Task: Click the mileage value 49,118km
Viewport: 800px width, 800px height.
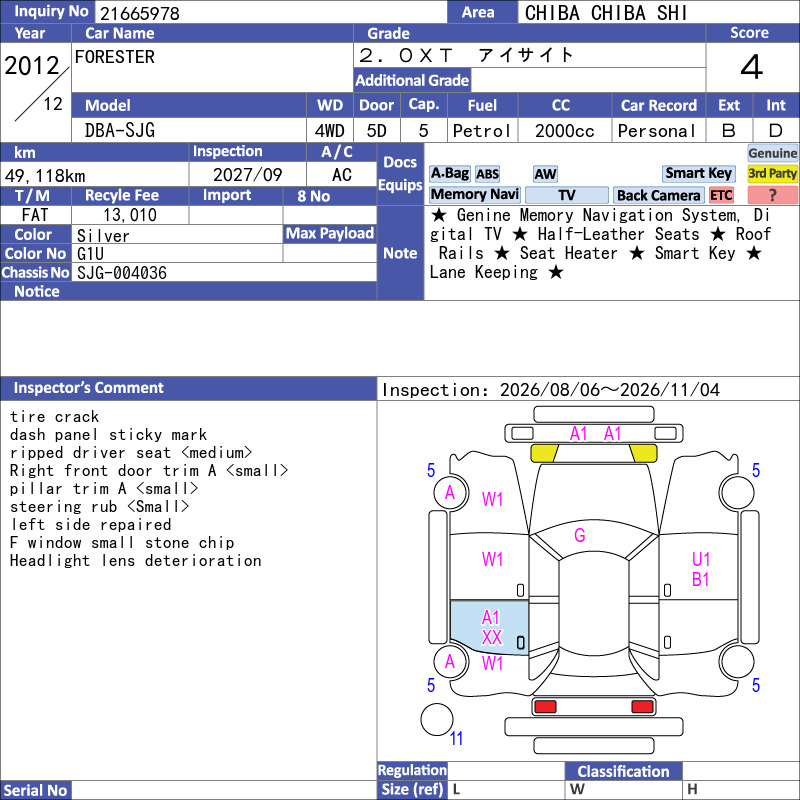Action: tap(45, 176)
